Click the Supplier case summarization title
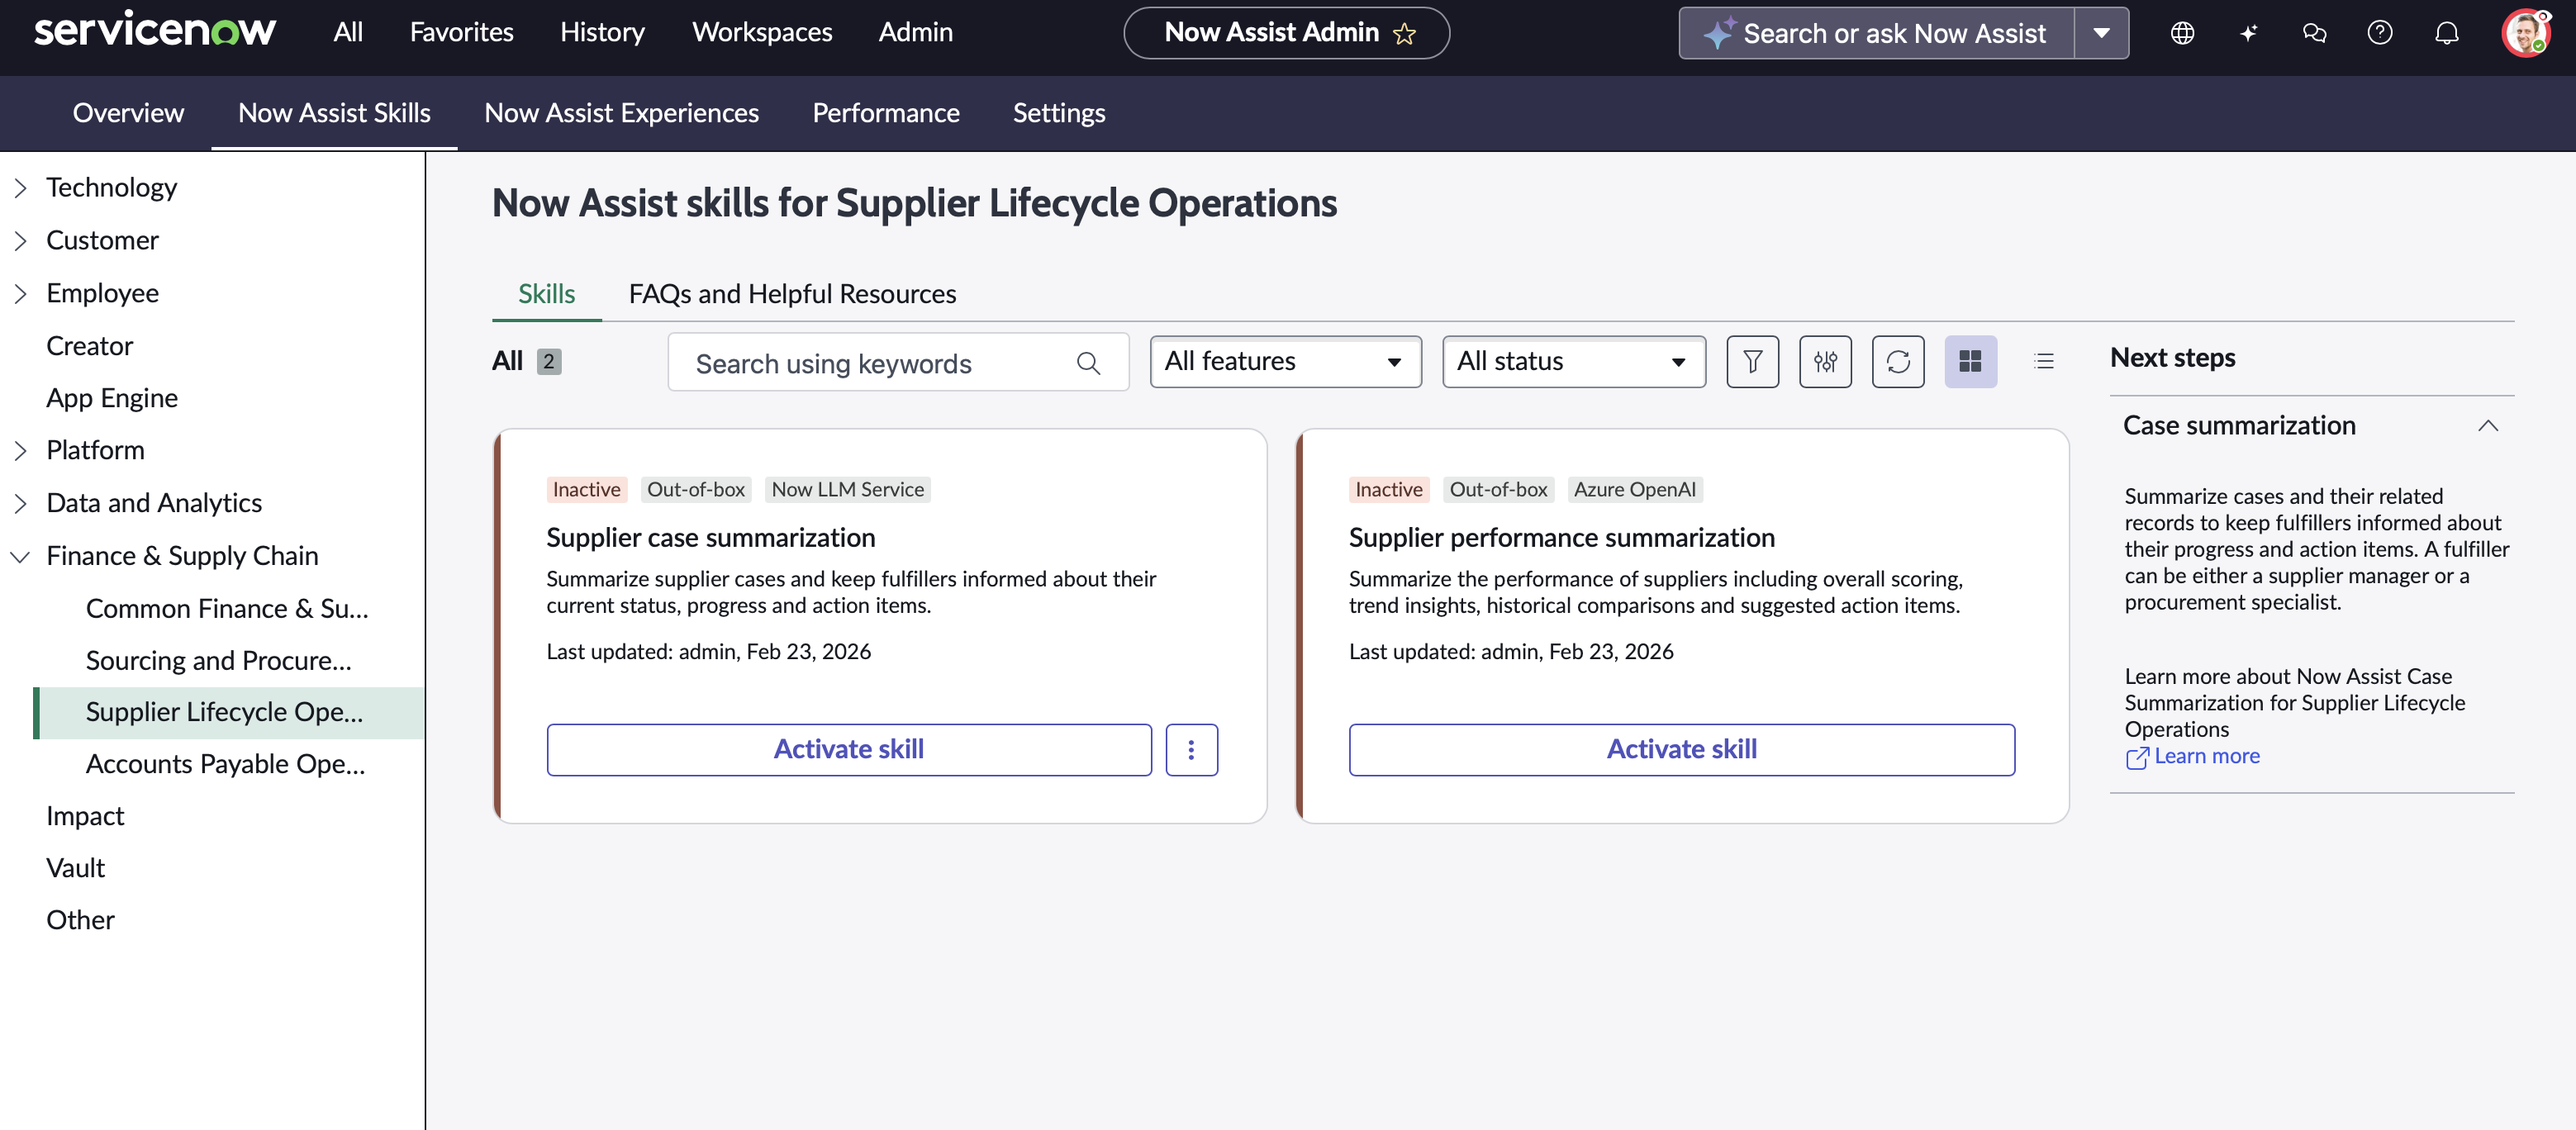 tap(710, 538)
